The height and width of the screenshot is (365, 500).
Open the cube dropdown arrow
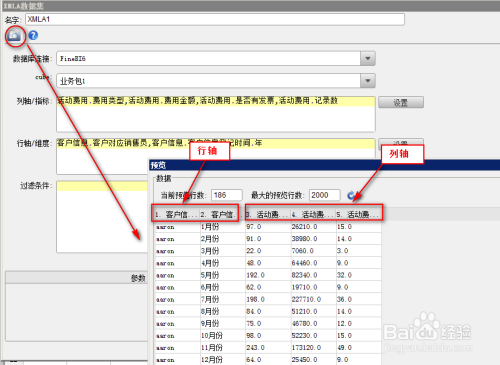368,81
